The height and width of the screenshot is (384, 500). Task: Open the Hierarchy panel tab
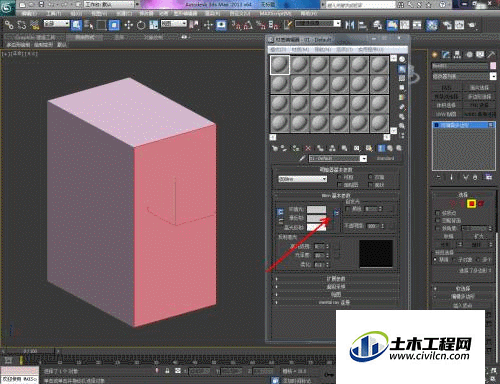coord(457,55)
